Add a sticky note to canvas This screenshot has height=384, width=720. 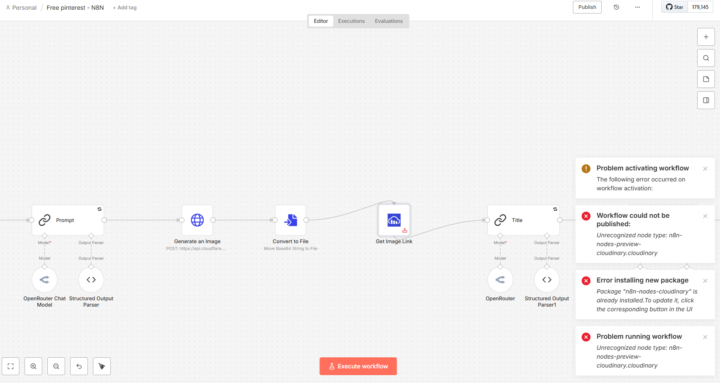click(x=706, y=79)
